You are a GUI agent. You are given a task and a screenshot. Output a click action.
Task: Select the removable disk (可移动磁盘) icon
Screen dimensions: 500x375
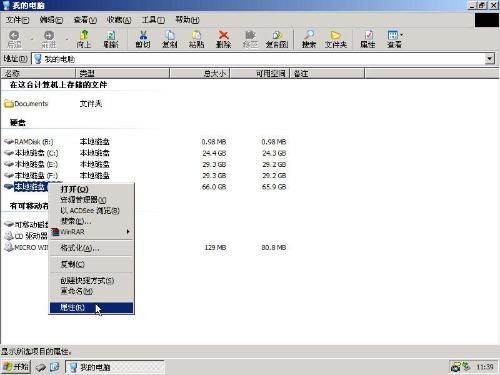(x=9, y=225)
